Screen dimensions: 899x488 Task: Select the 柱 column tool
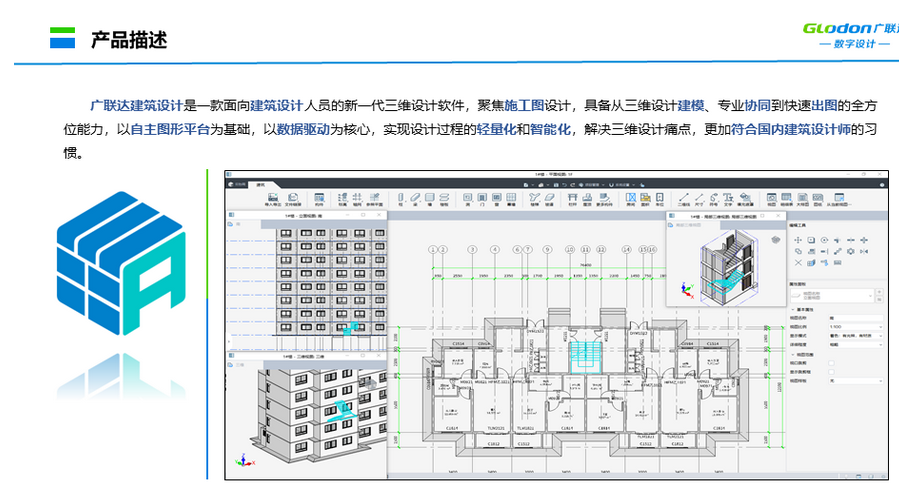pos(400,200)
